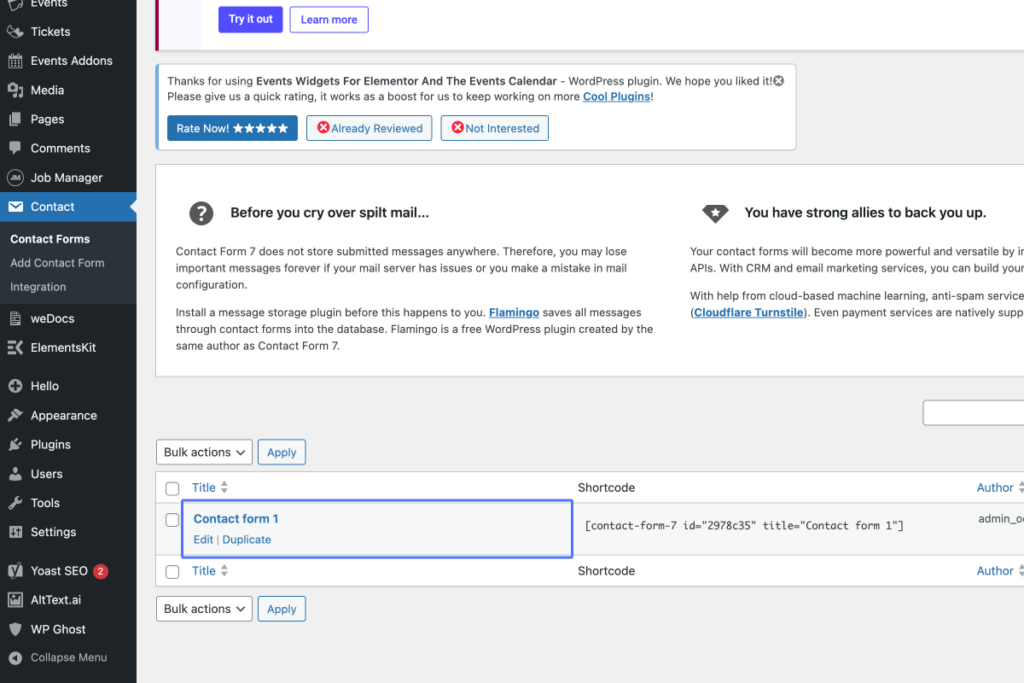This screenshot has height=683, width=1024.
Task: Click the search contact forms input field
Action: pos(973,413)
